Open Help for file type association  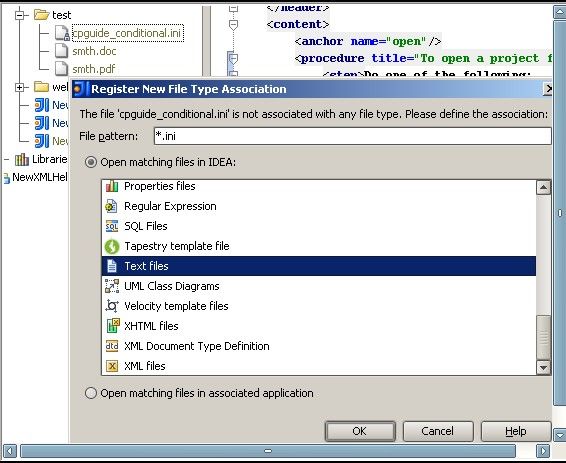coord(516,431)
